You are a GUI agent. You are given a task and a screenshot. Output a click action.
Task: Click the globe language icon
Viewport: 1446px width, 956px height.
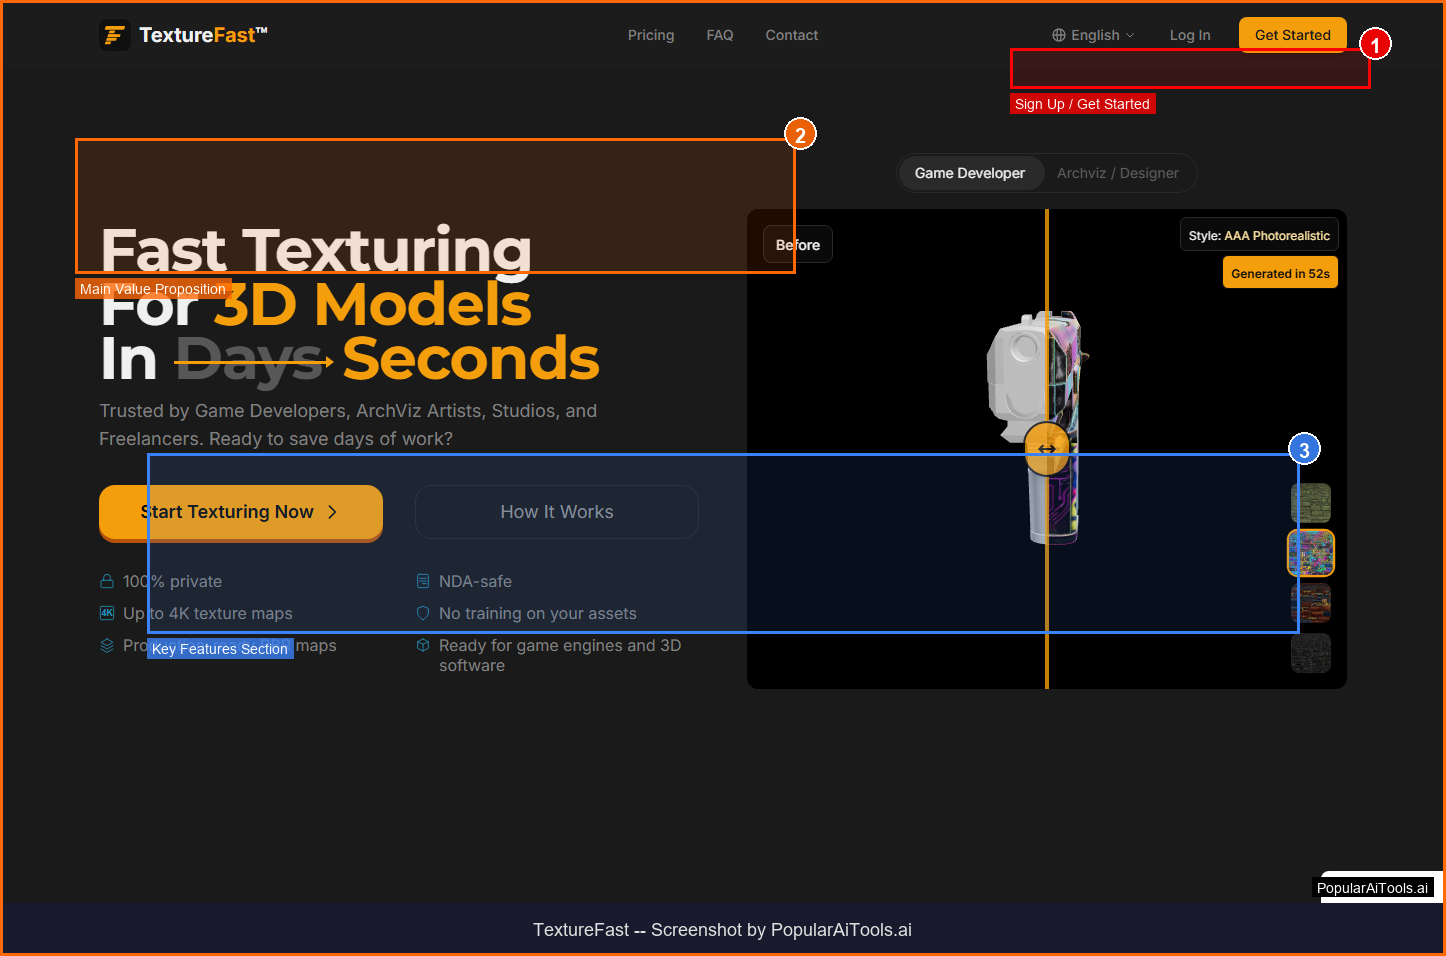[x=1059, y=35]
